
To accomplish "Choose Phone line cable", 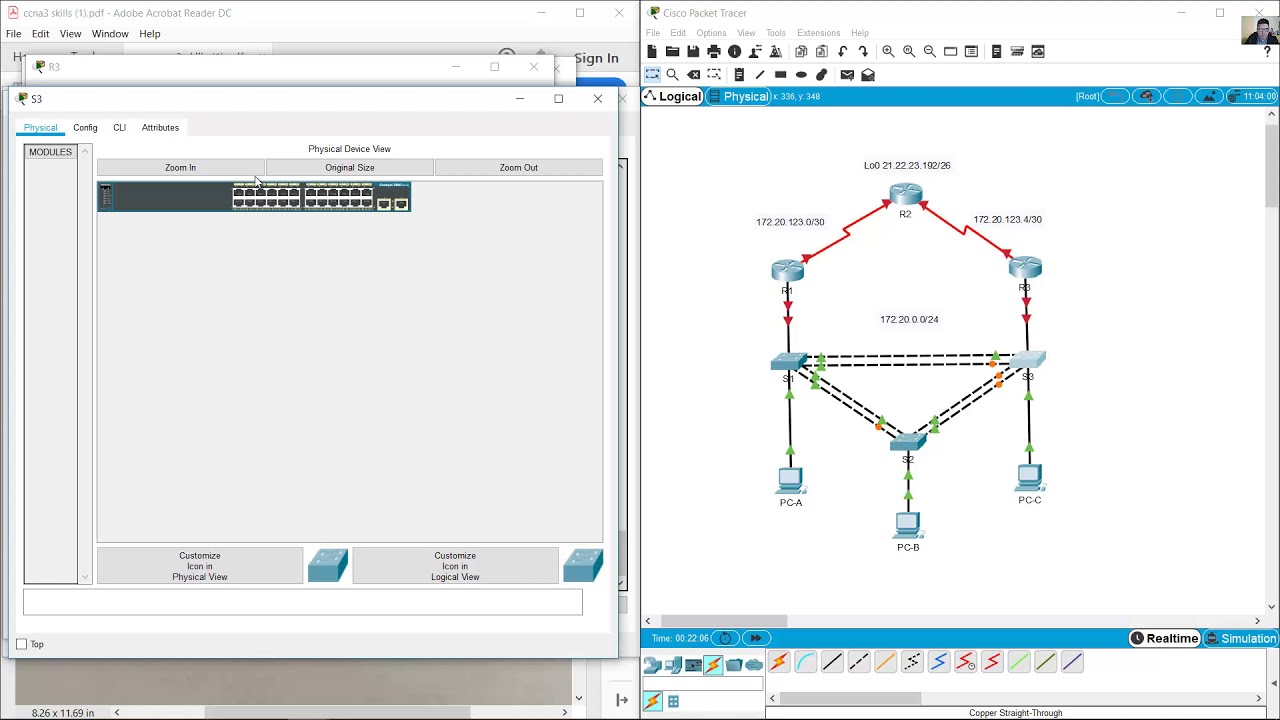I will pos(912,662).
